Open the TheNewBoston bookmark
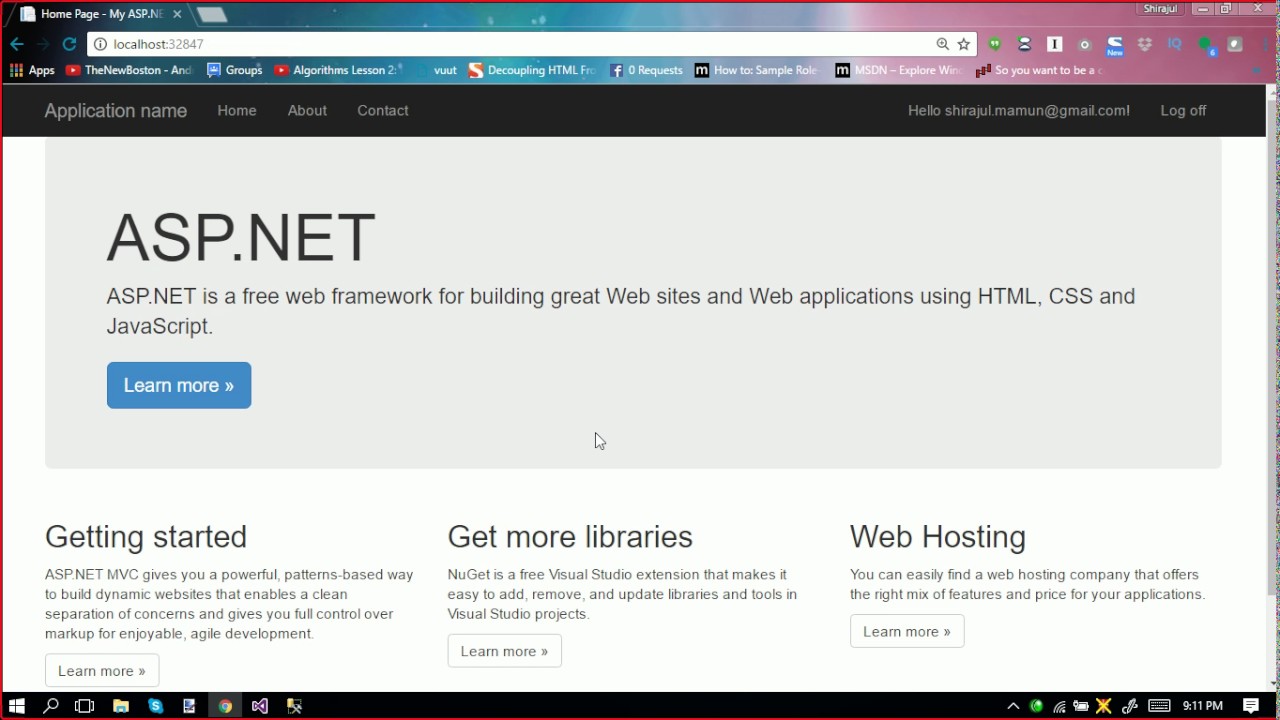Screen dimensions: 1280x720 129,70
